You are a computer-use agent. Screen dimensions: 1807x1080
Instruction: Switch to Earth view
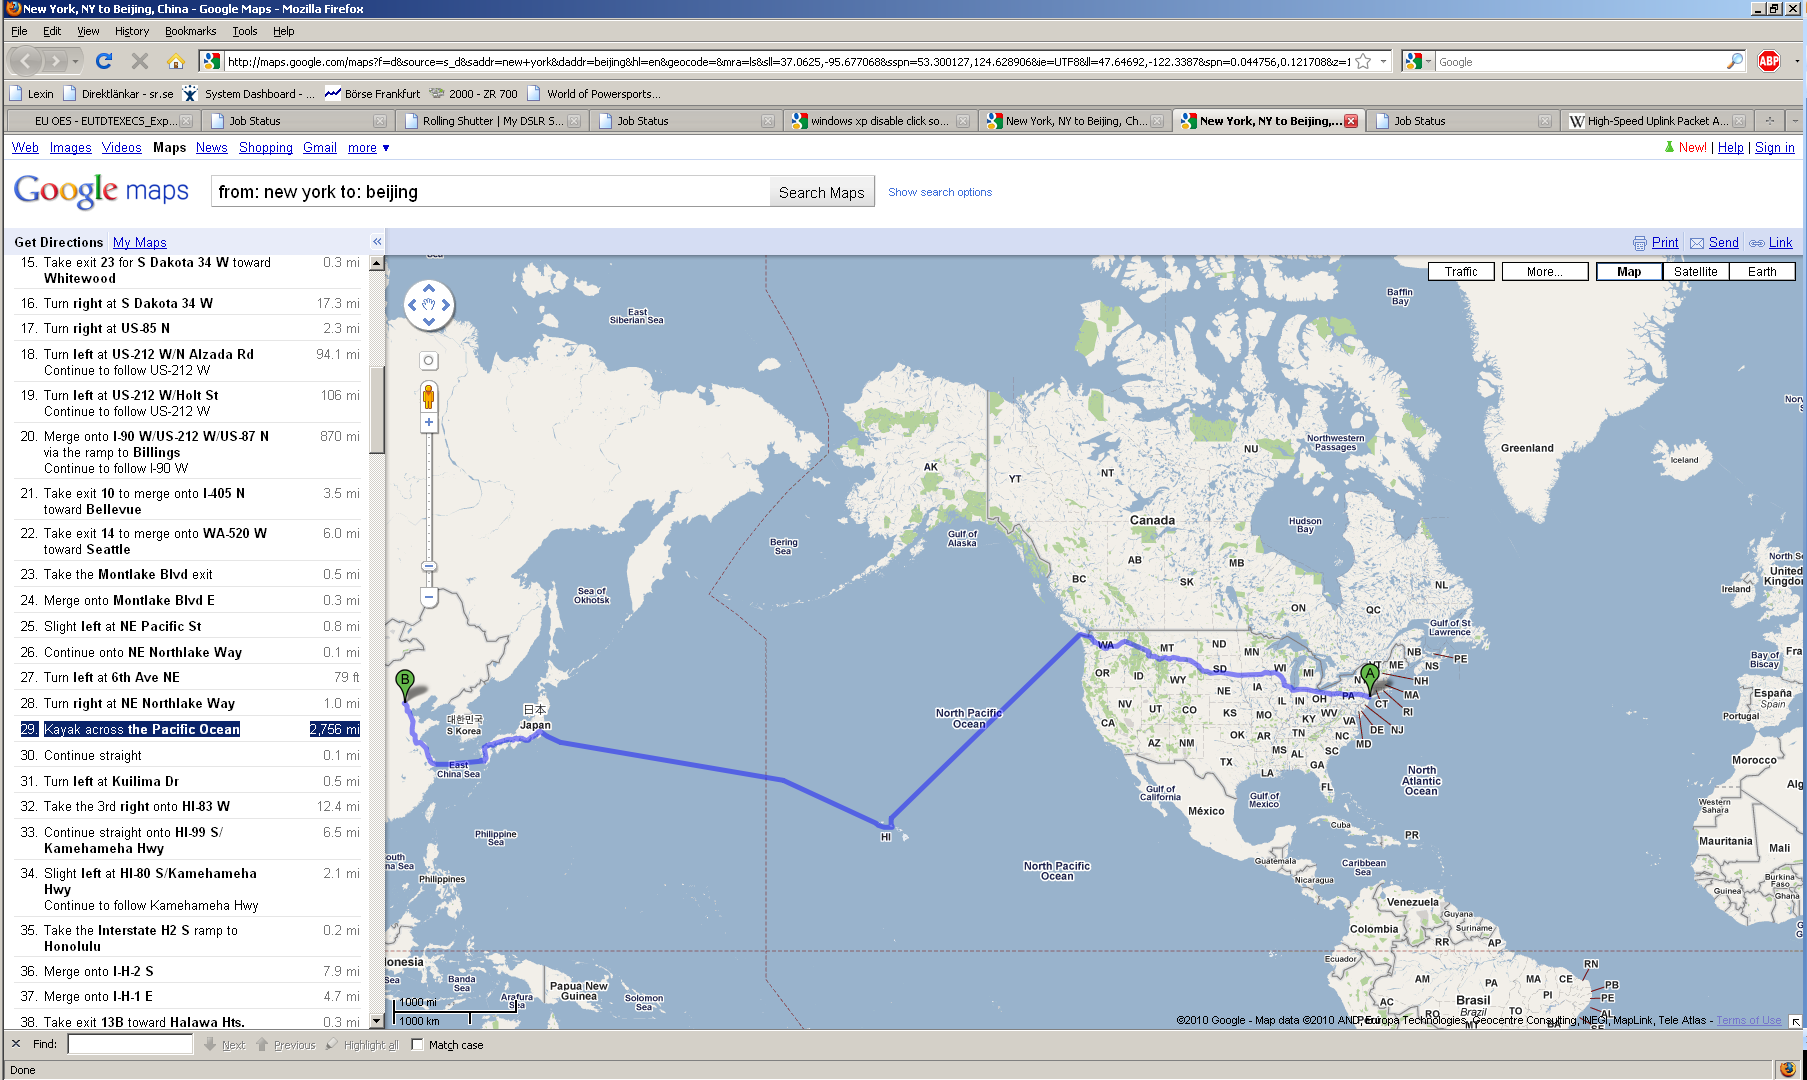pyautogui.click(x=1762, y=272)
